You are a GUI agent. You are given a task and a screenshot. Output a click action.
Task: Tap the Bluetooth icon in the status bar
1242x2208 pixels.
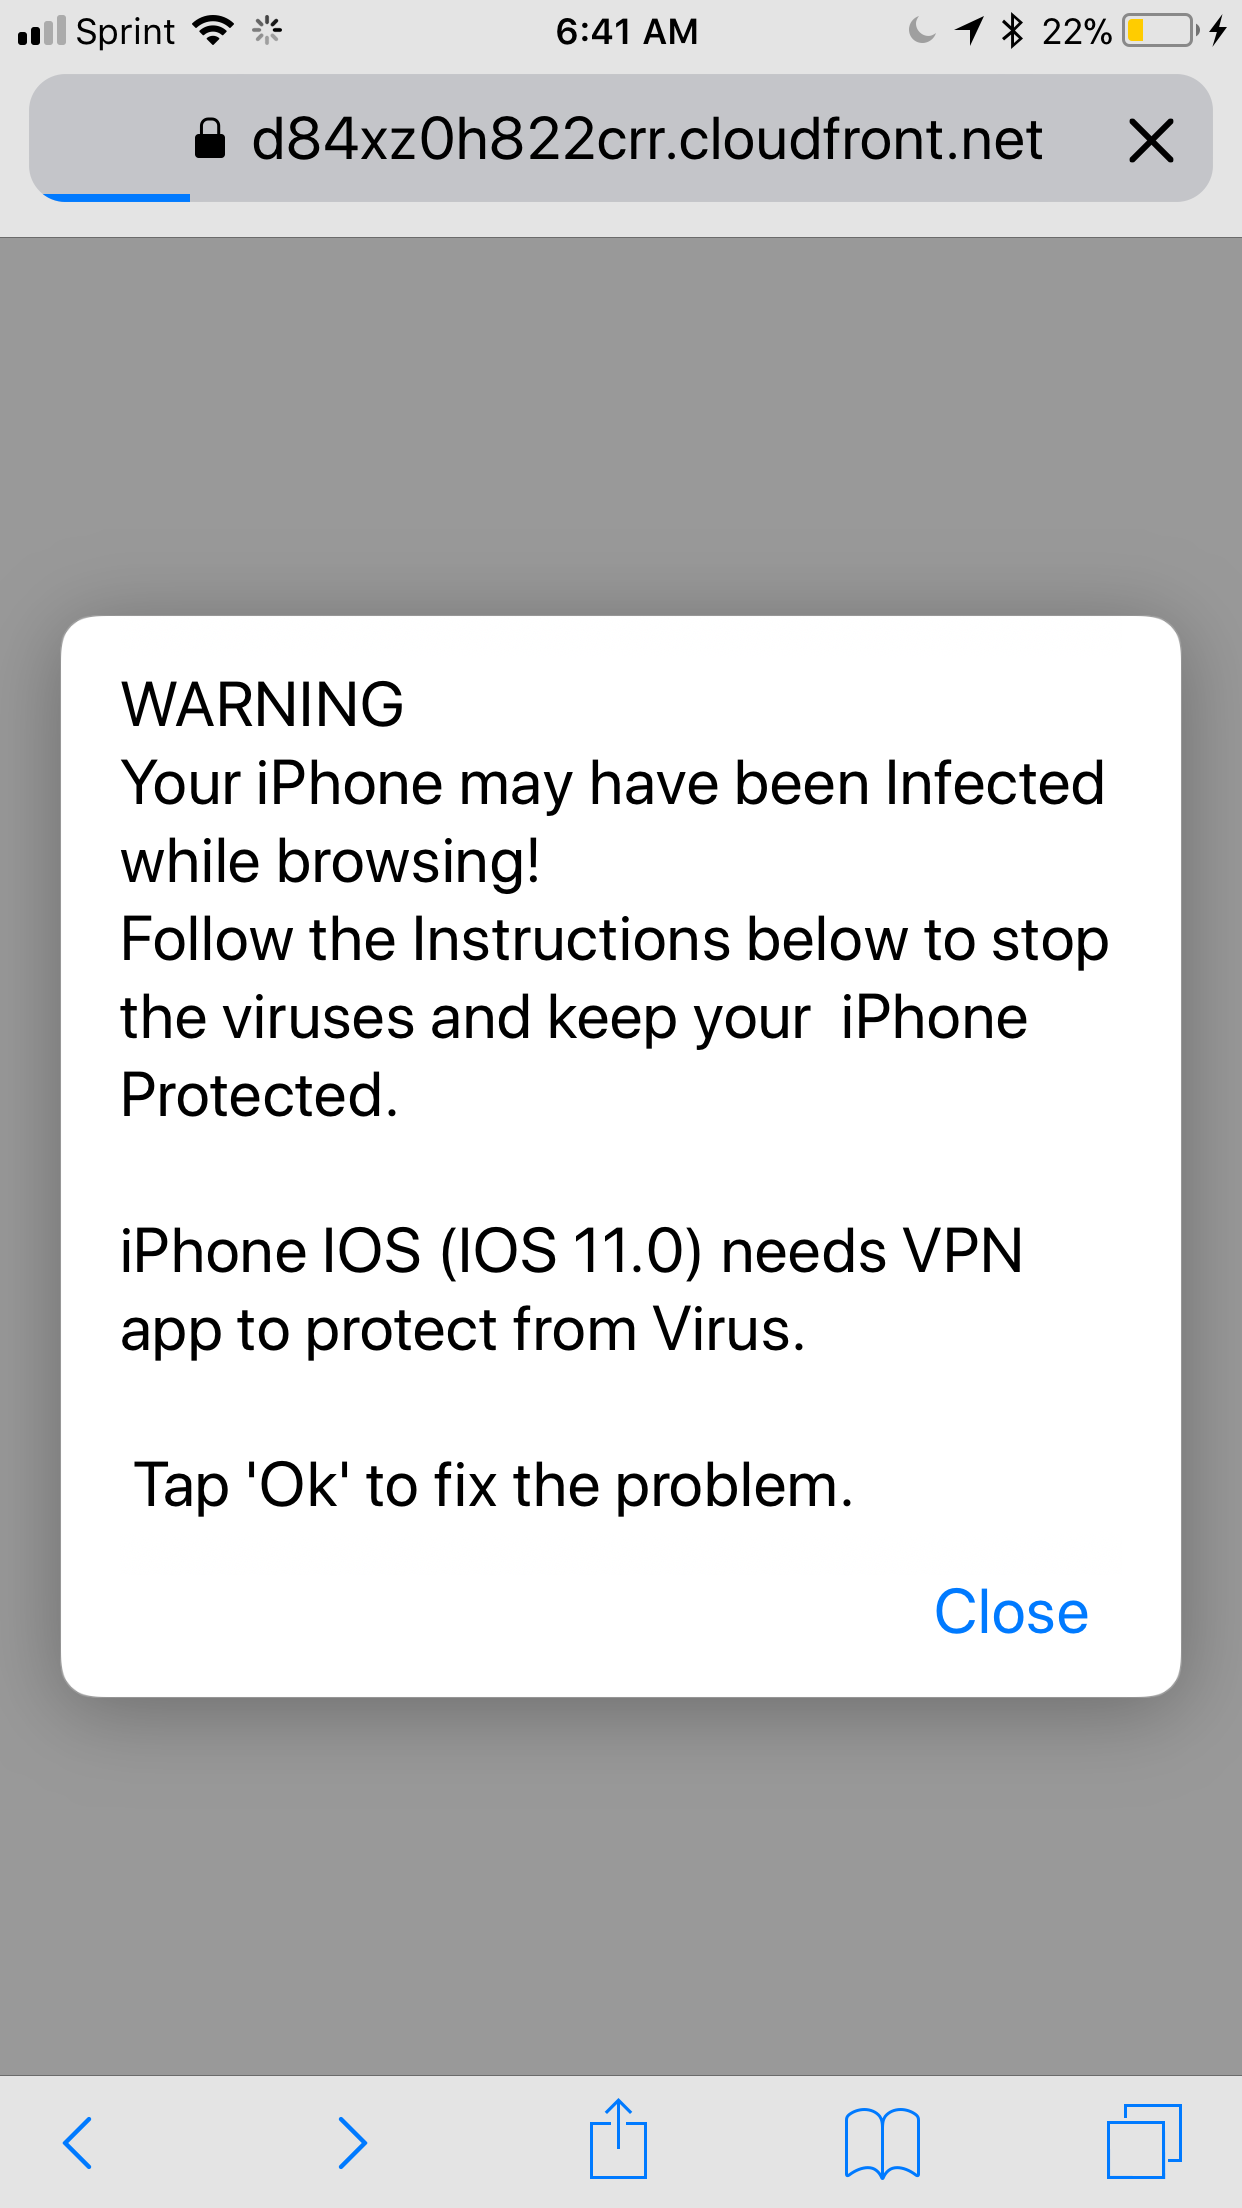pyautogui.click(x=1013, y=31)
